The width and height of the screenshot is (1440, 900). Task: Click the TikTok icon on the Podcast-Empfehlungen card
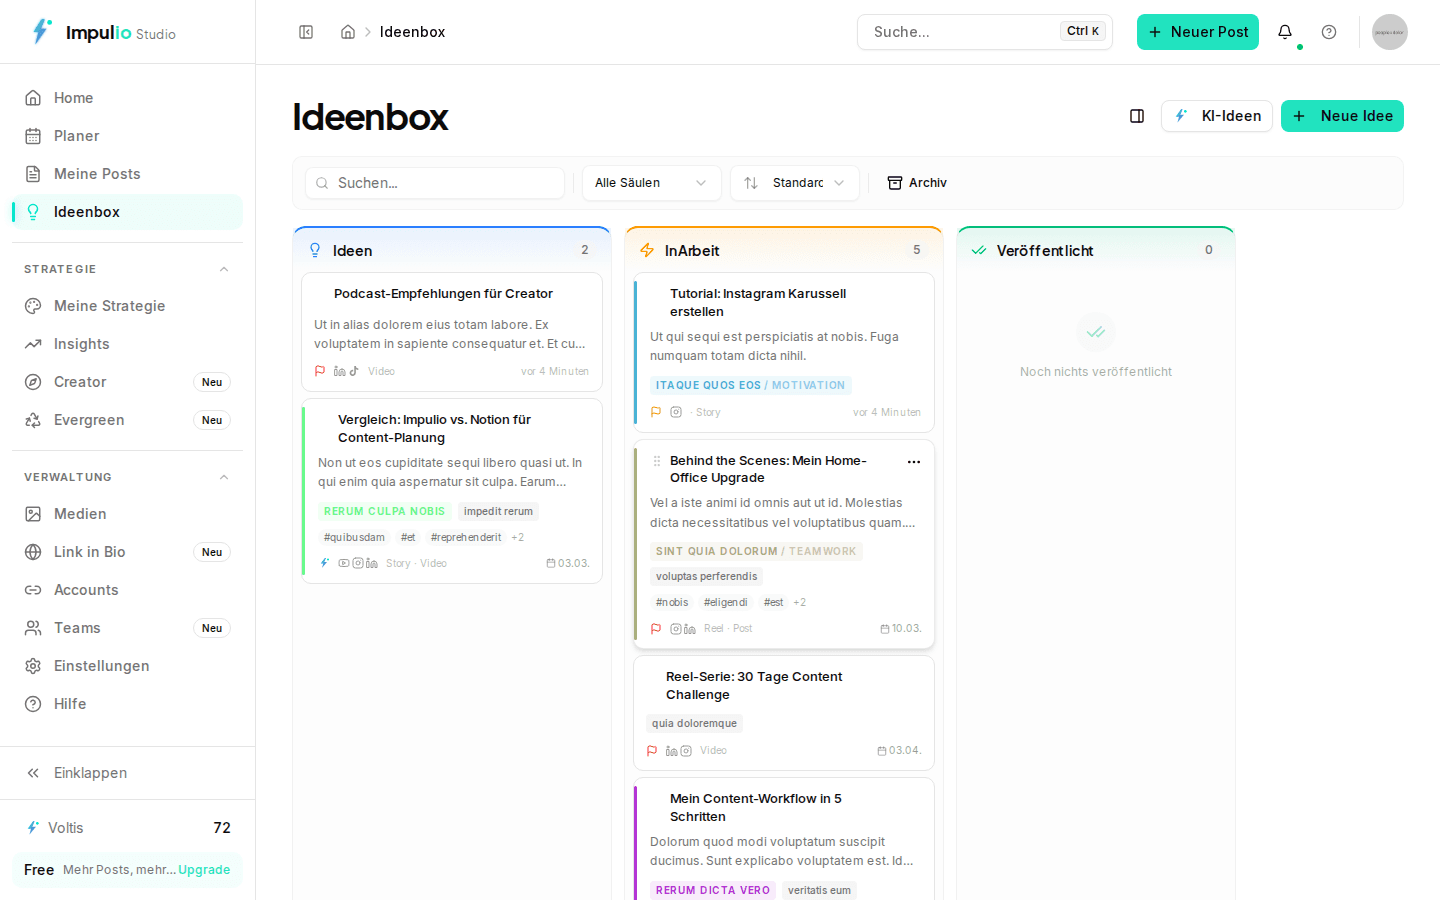tap(355, 371)
